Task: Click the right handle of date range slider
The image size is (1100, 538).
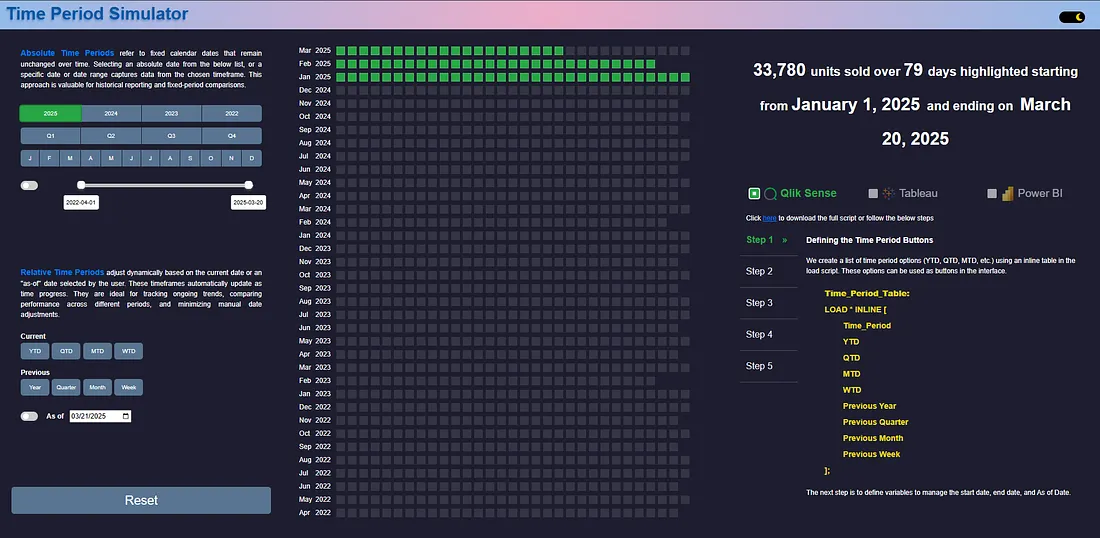Action: [248, 185]
